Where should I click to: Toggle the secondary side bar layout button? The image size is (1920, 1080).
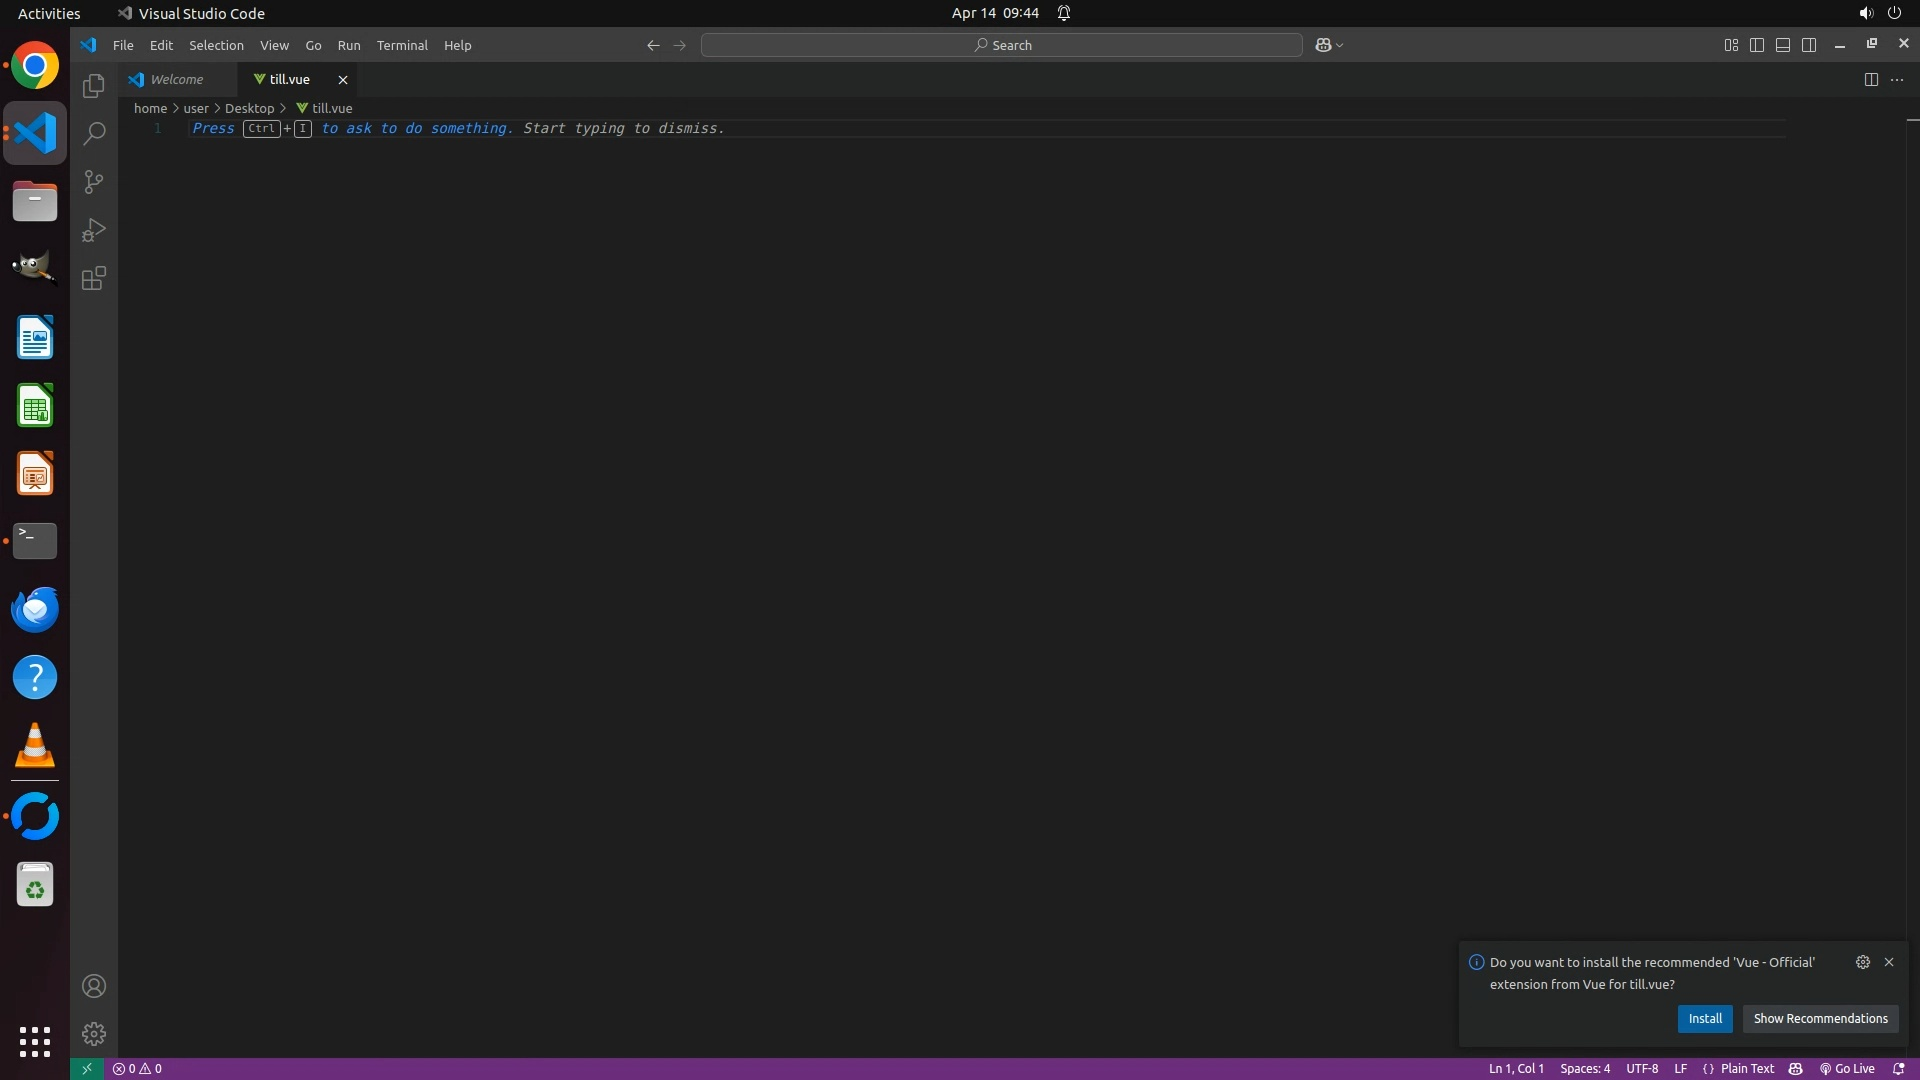[x=1808, y=45]
